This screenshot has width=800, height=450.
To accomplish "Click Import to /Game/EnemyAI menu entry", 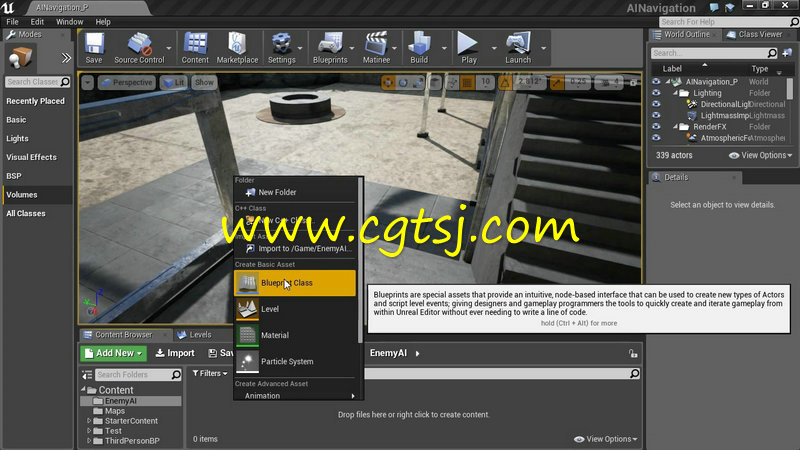I will (x=295, y=248).
